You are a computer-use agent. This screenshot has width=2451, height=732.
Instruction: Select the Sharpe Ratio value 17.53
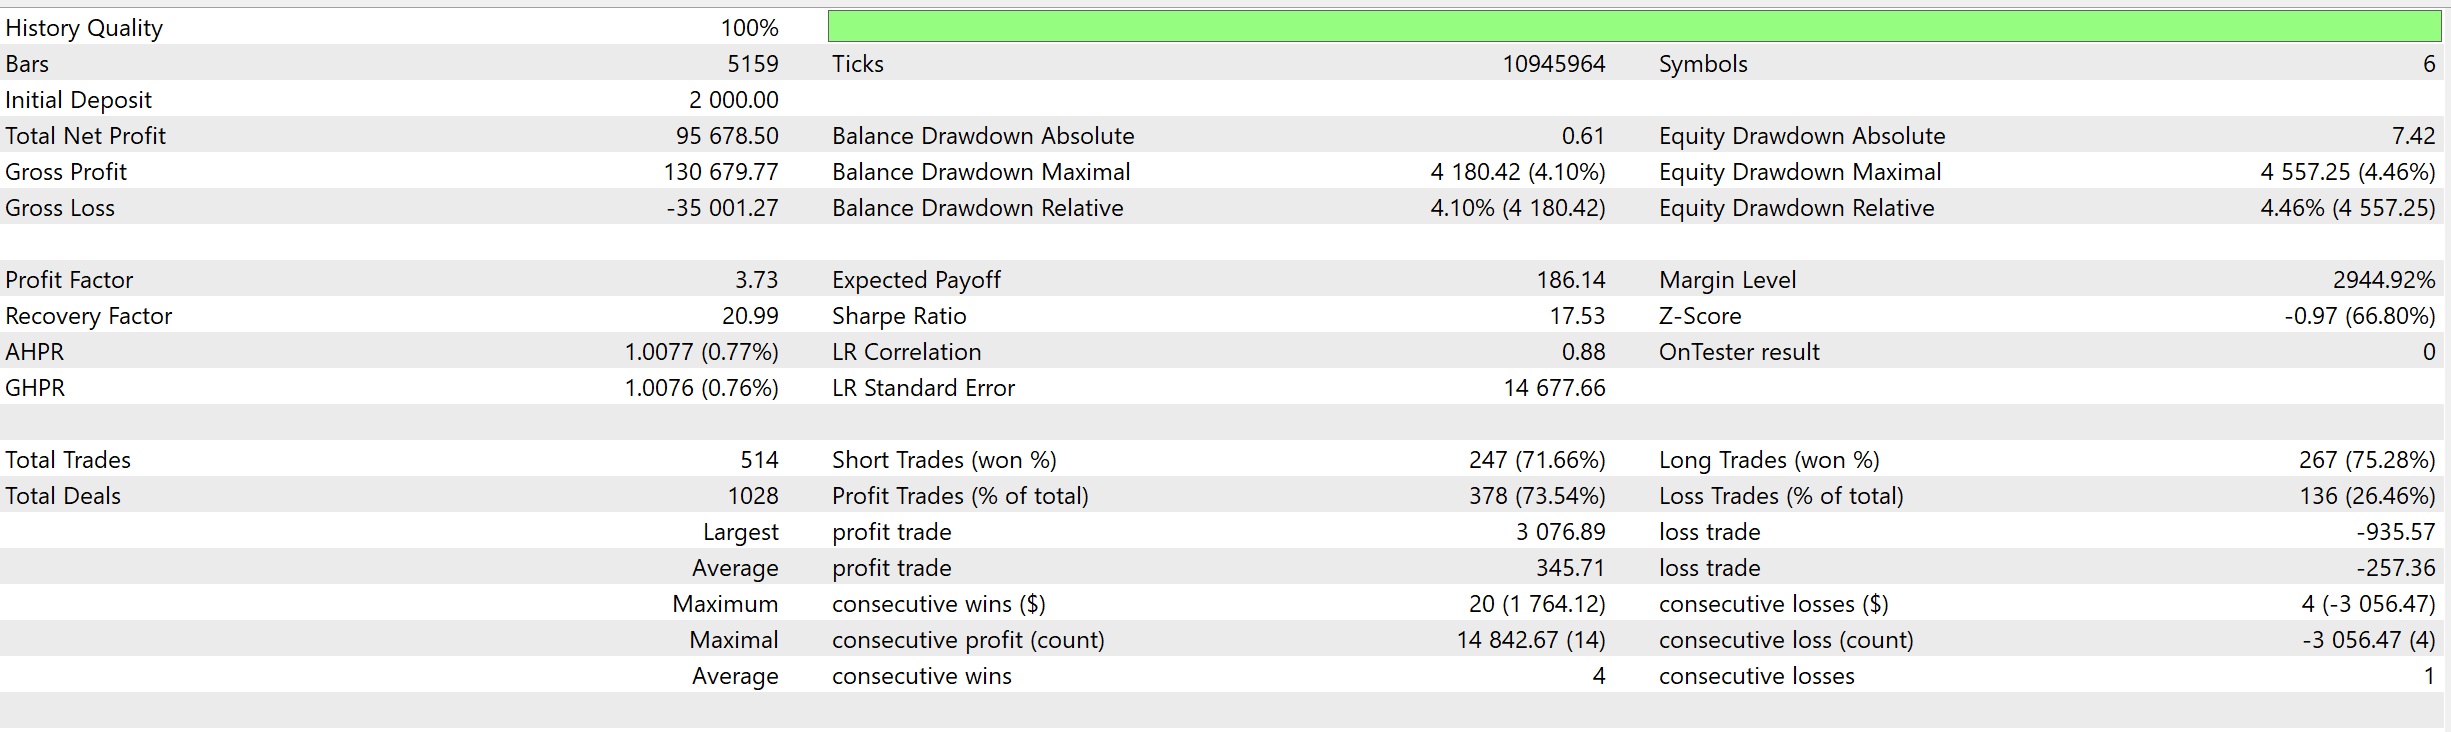[x=1576, y=316]
